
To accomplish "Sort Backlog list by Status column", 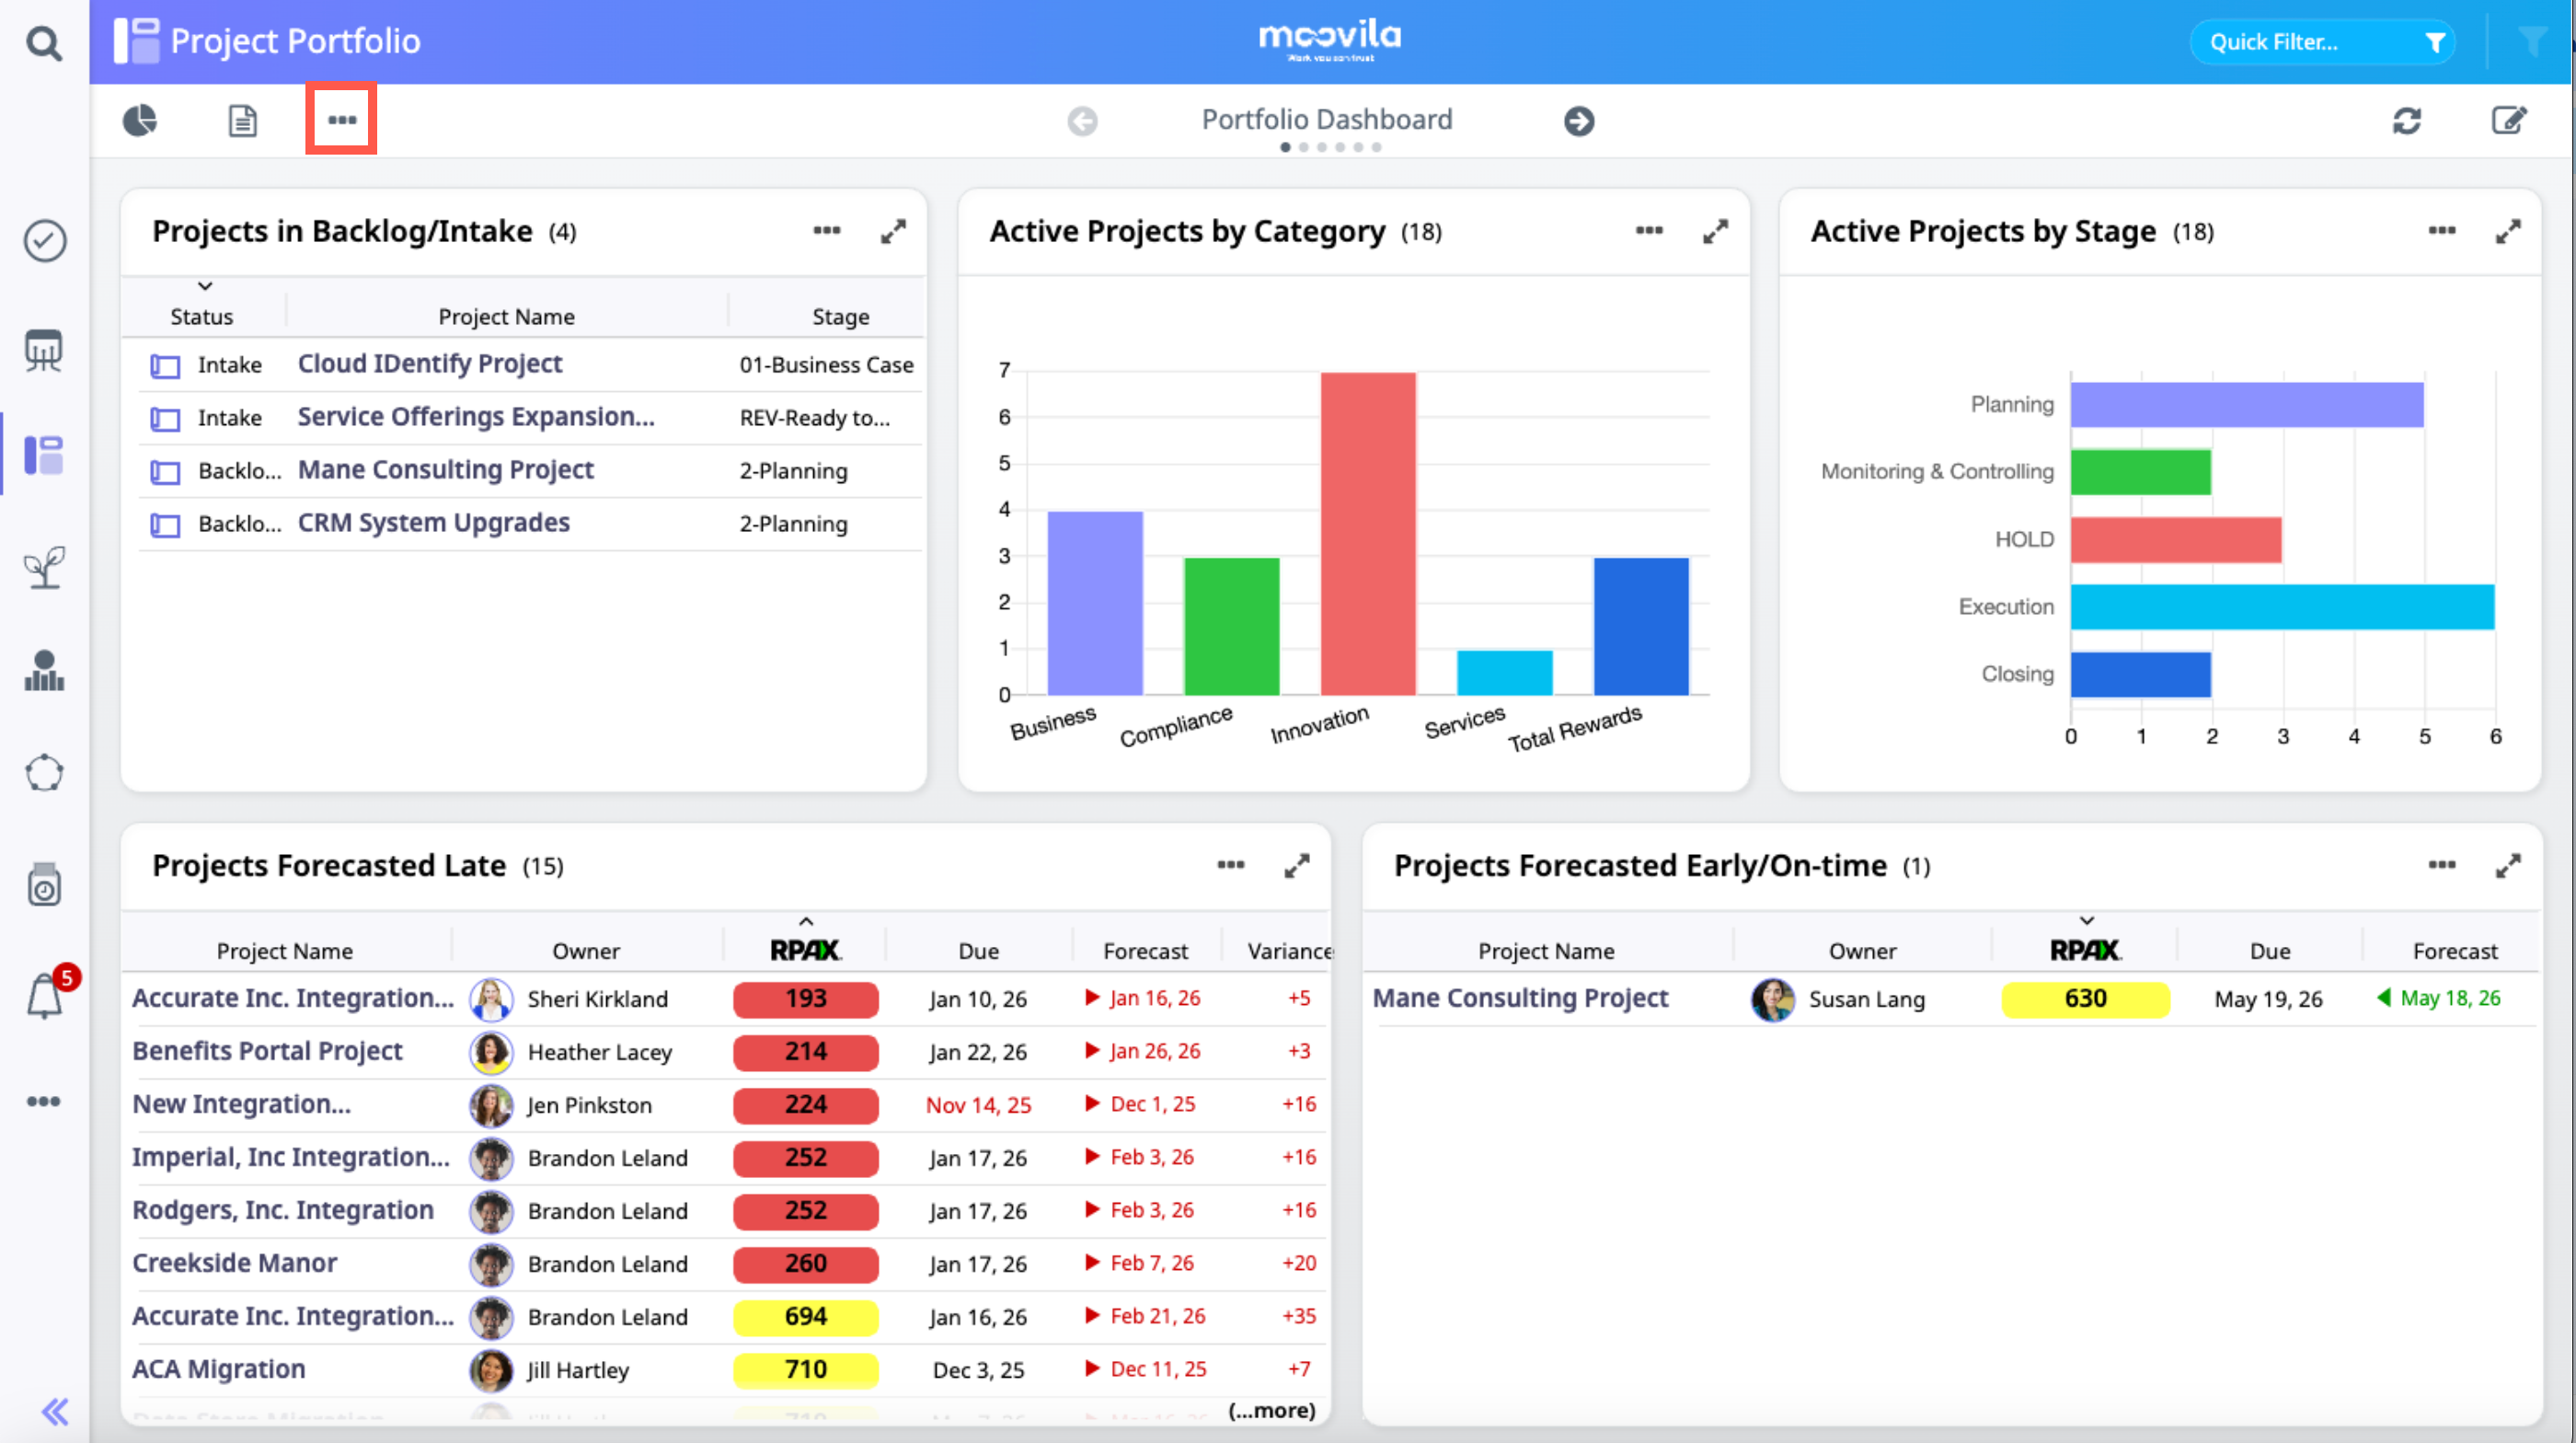I will [201, 316].
